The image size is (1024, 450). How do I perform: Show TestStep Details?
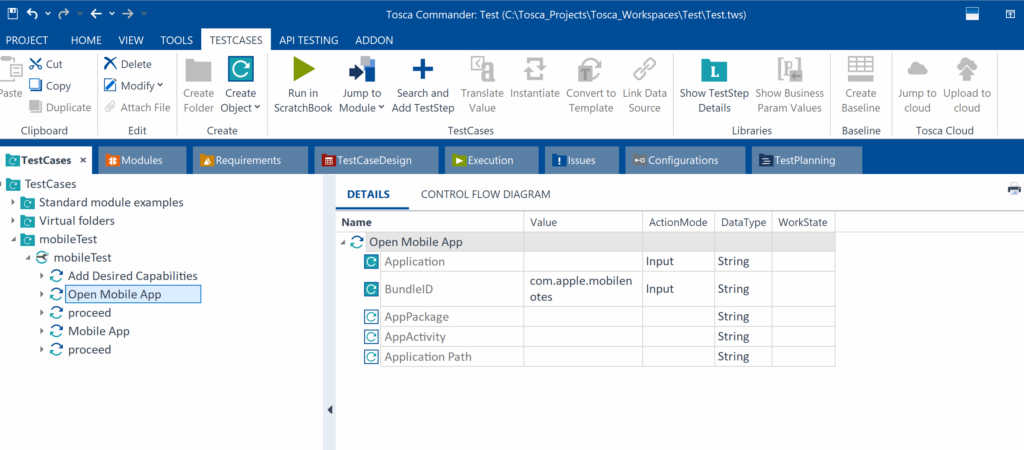714,85
